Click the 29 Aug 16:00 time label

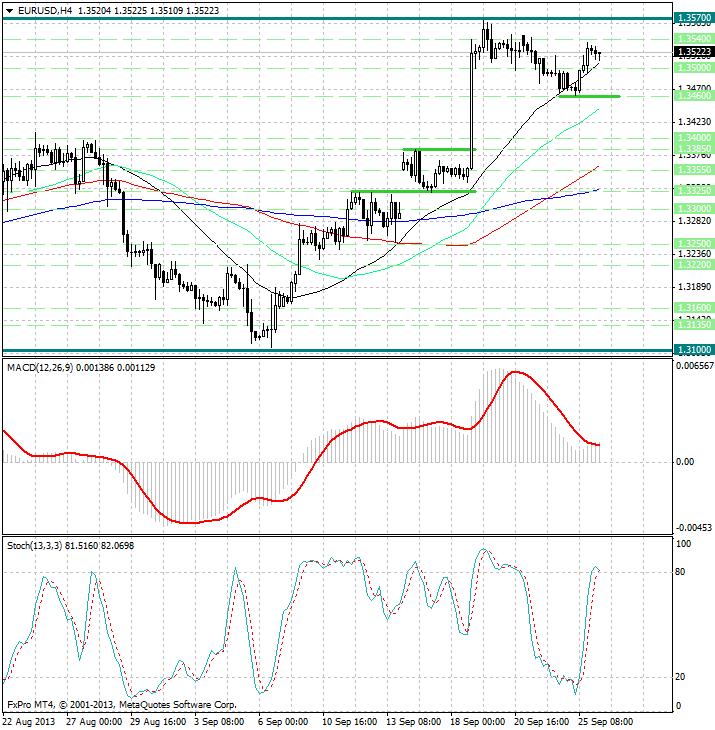[x=158, y=722]
